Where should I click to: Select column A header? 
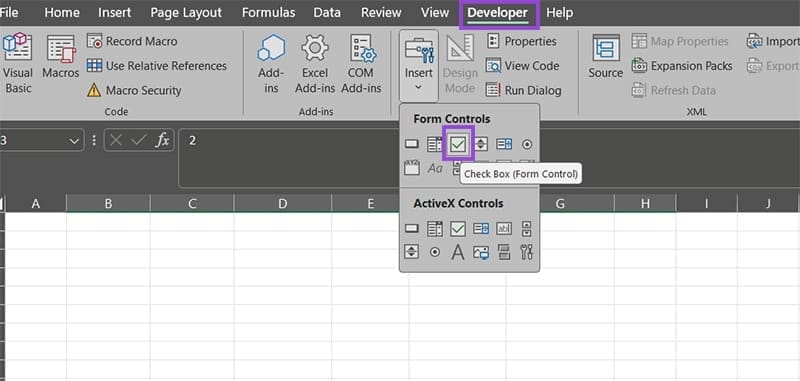[x=36, y=204]
